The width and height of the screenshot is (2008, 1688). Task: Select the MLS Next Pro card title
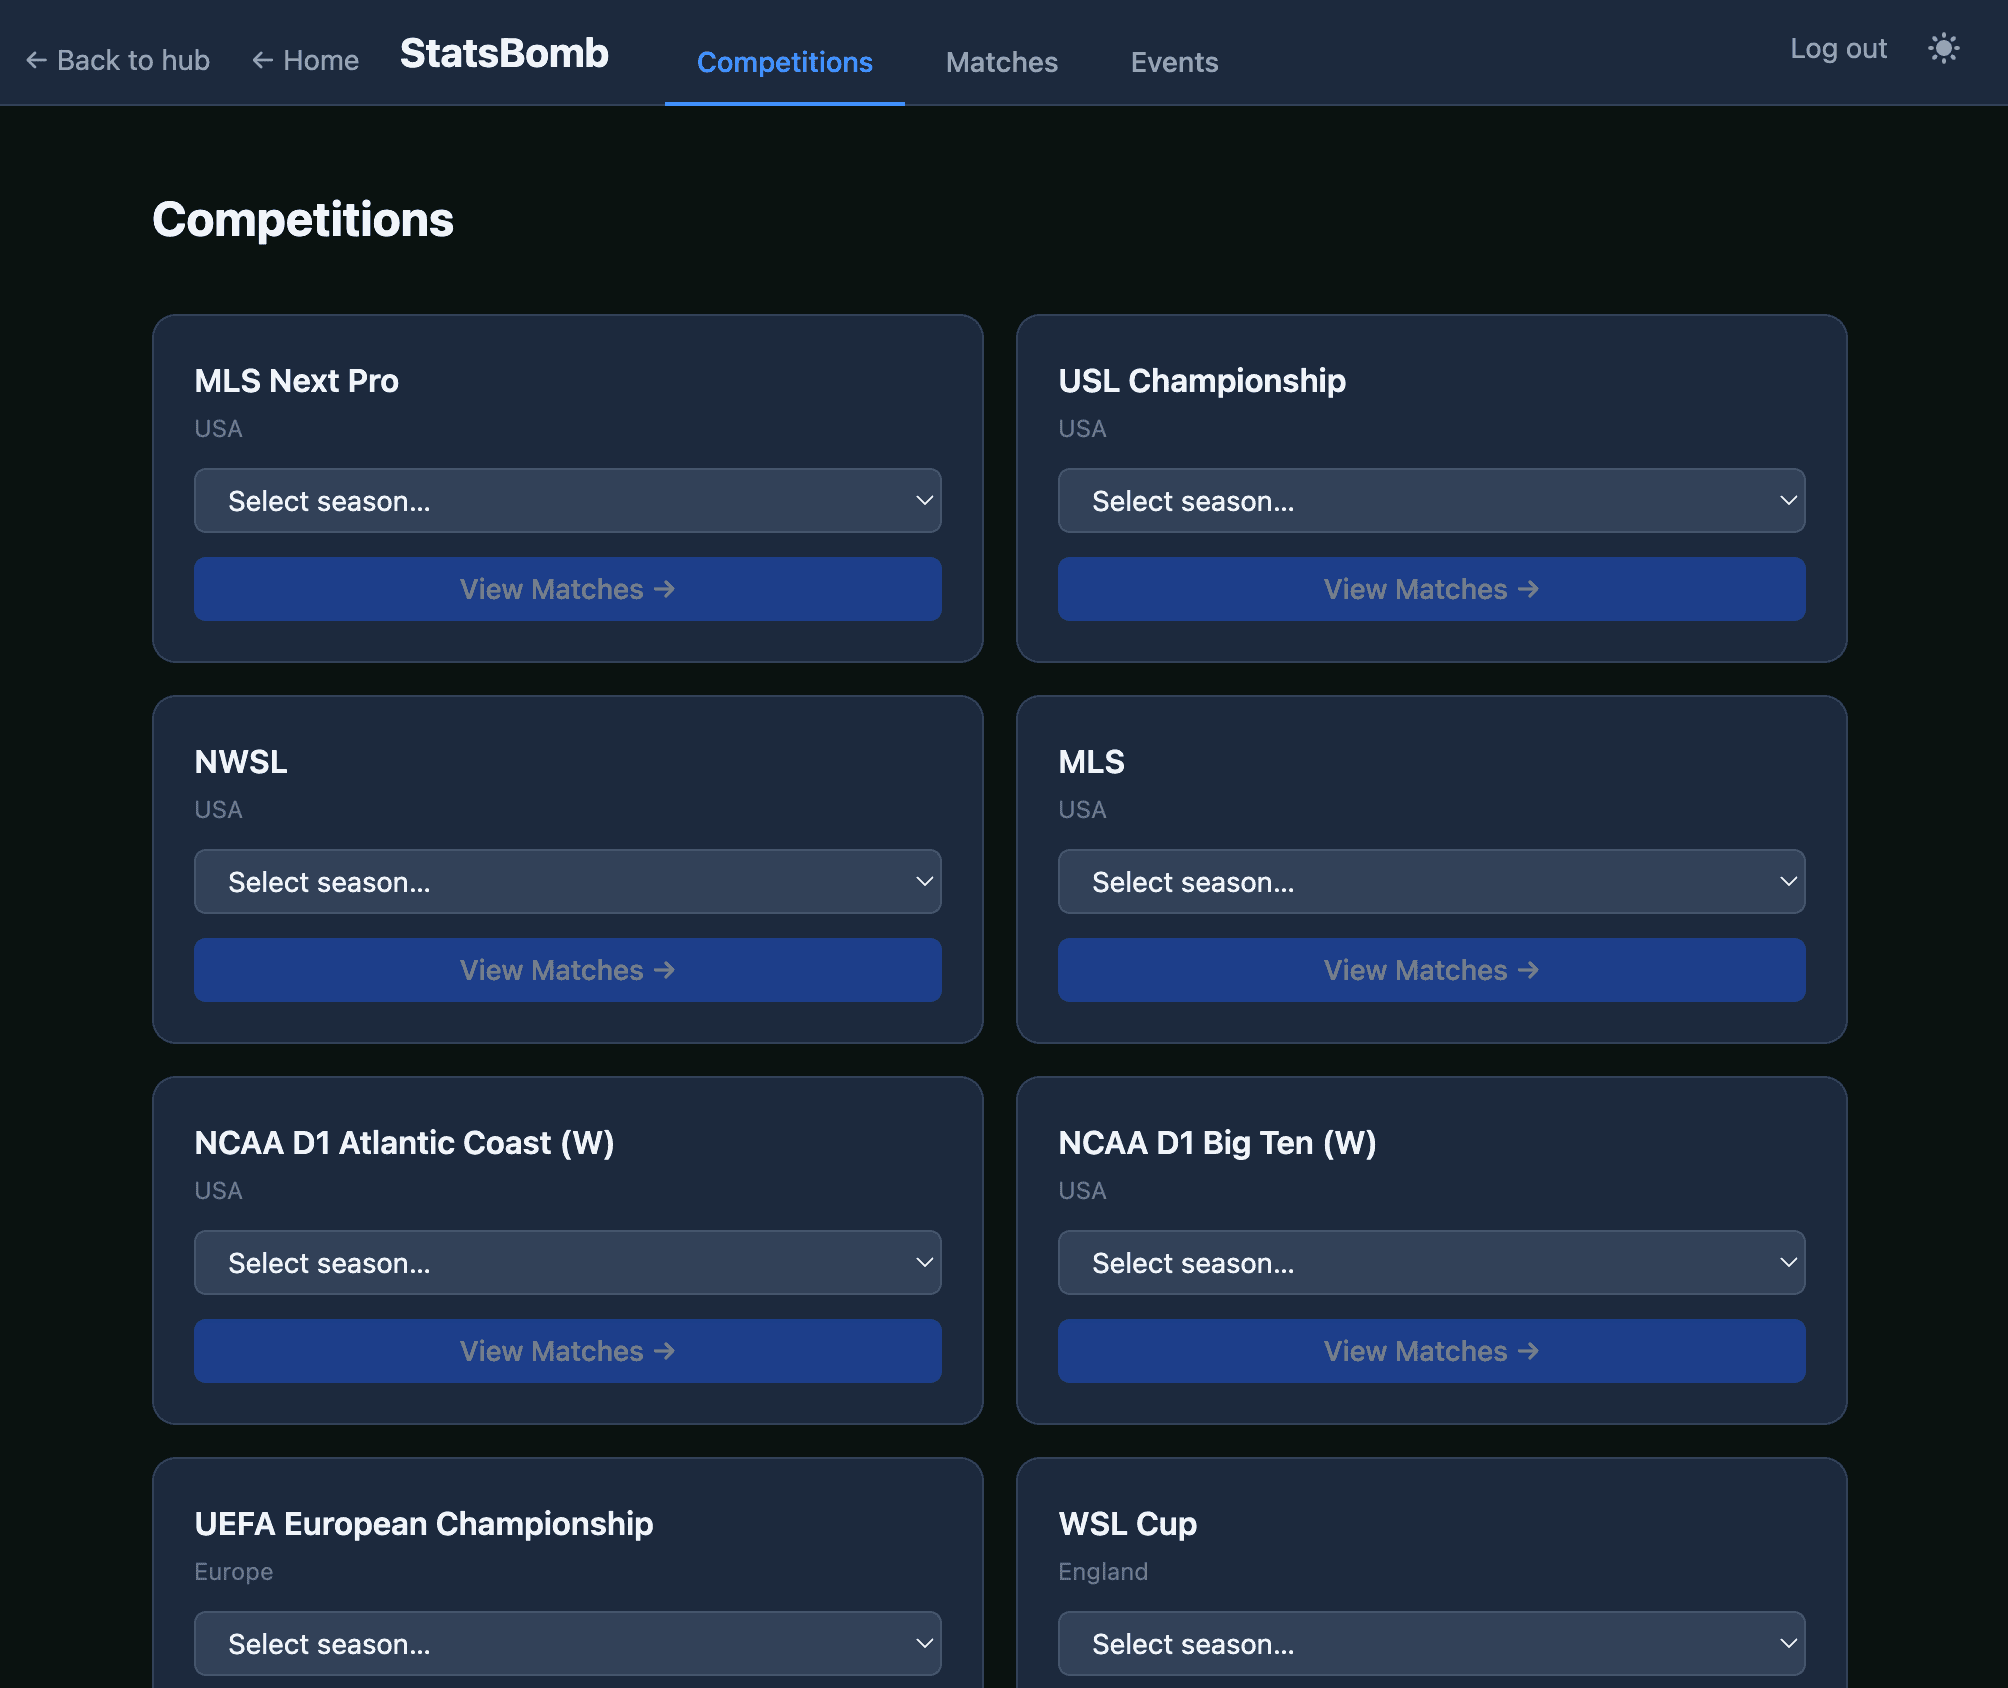pyautogui.click(x=296, y=381)
